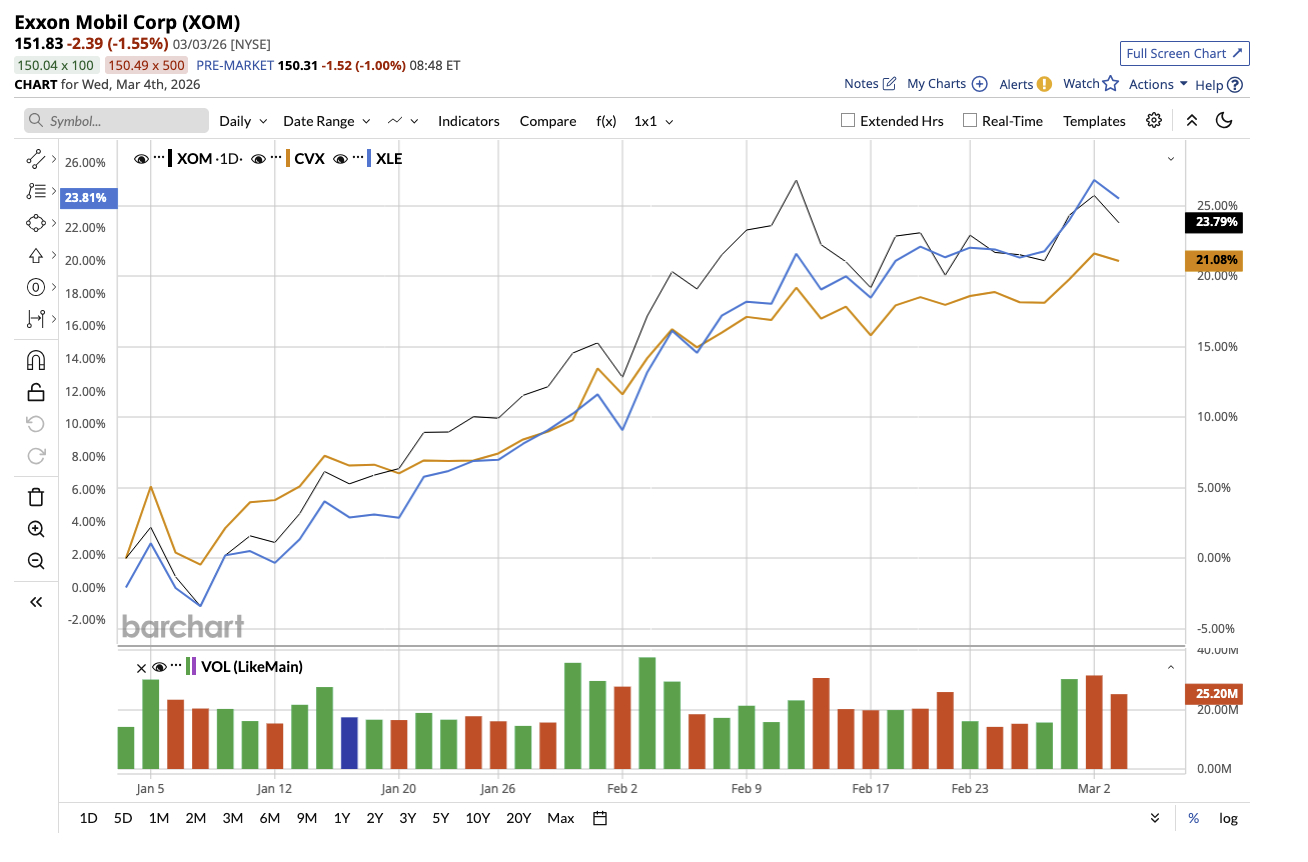The width and height of the screenshot is (1308, 862).
Task: Click in the Symbol search field
Action: click(x=115, y=120)
